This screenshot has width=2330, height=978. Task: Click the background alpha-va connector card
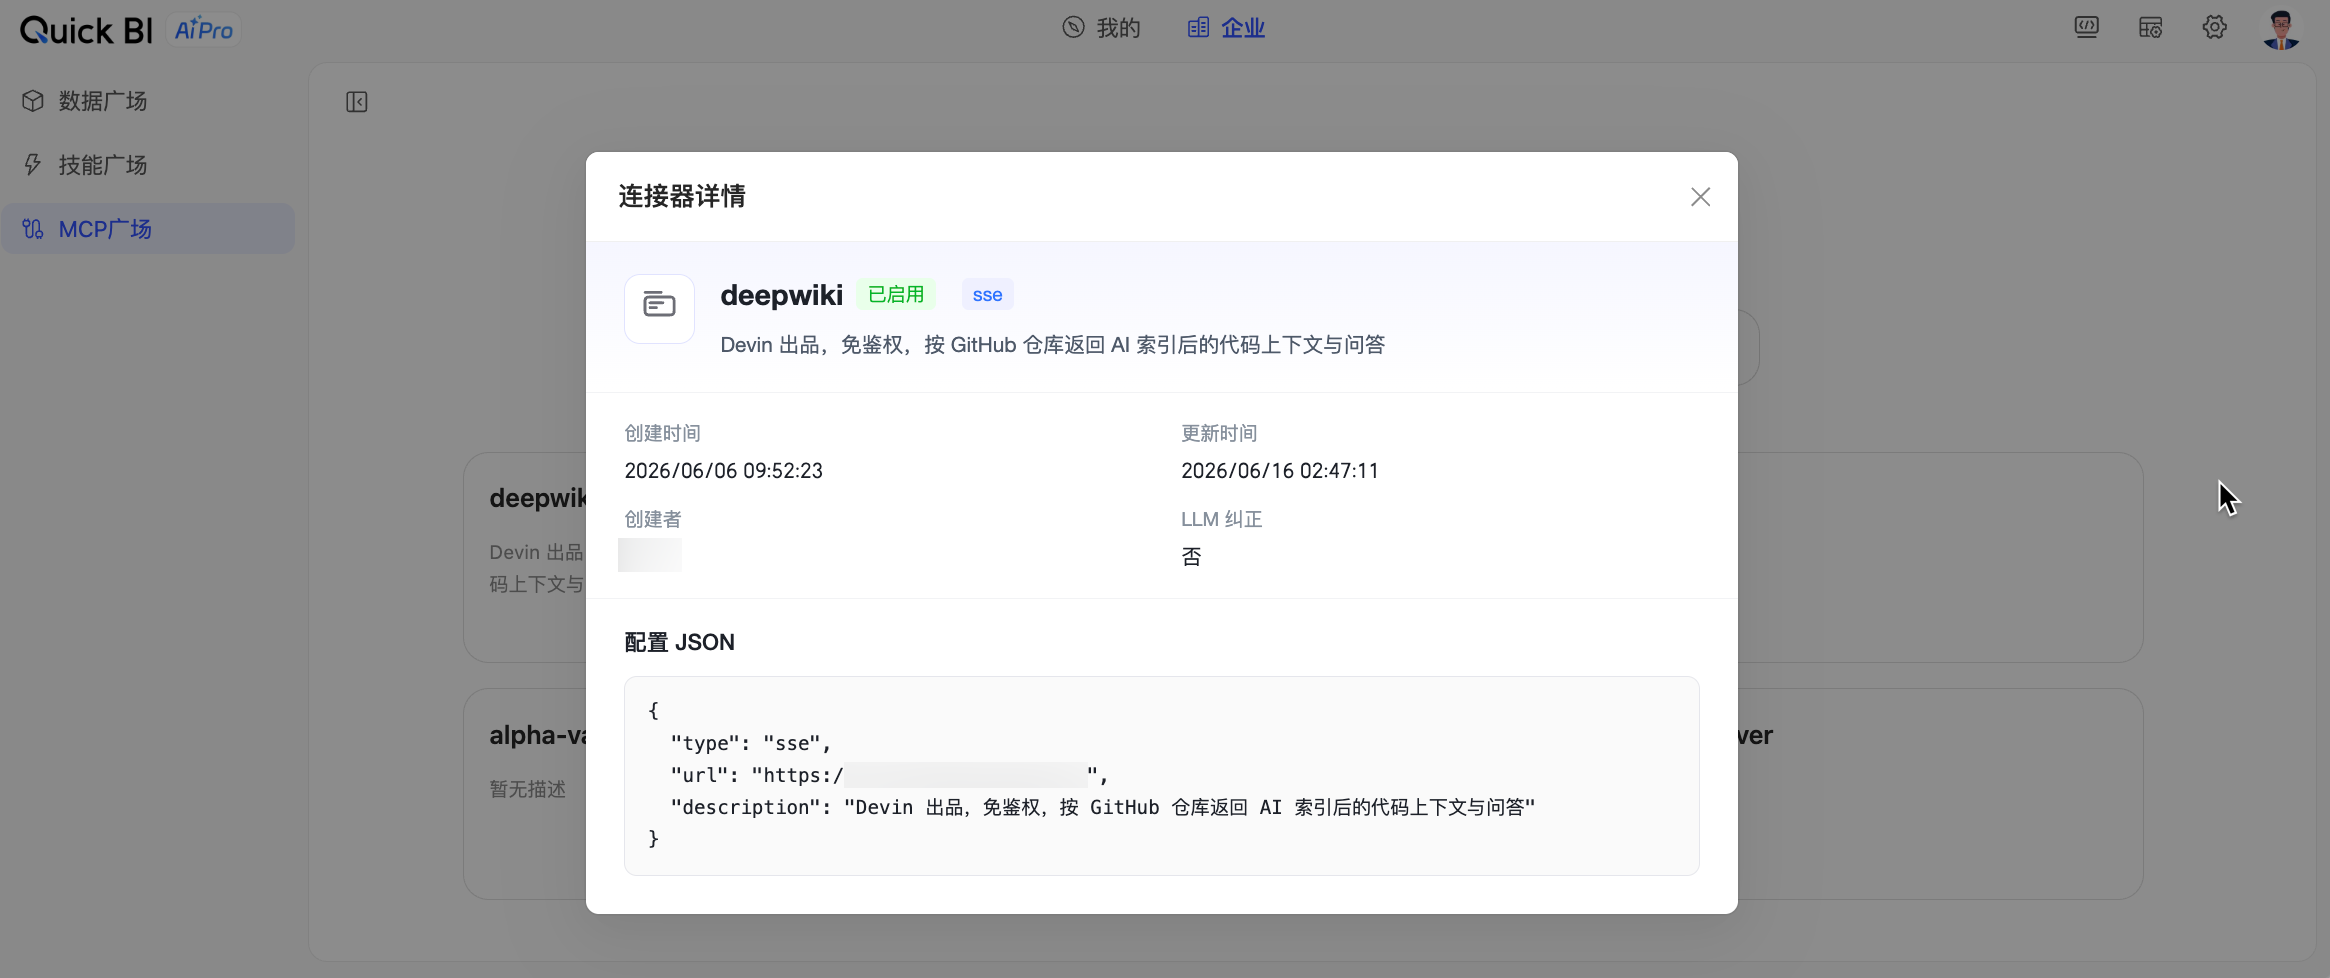tap(525, 793)
